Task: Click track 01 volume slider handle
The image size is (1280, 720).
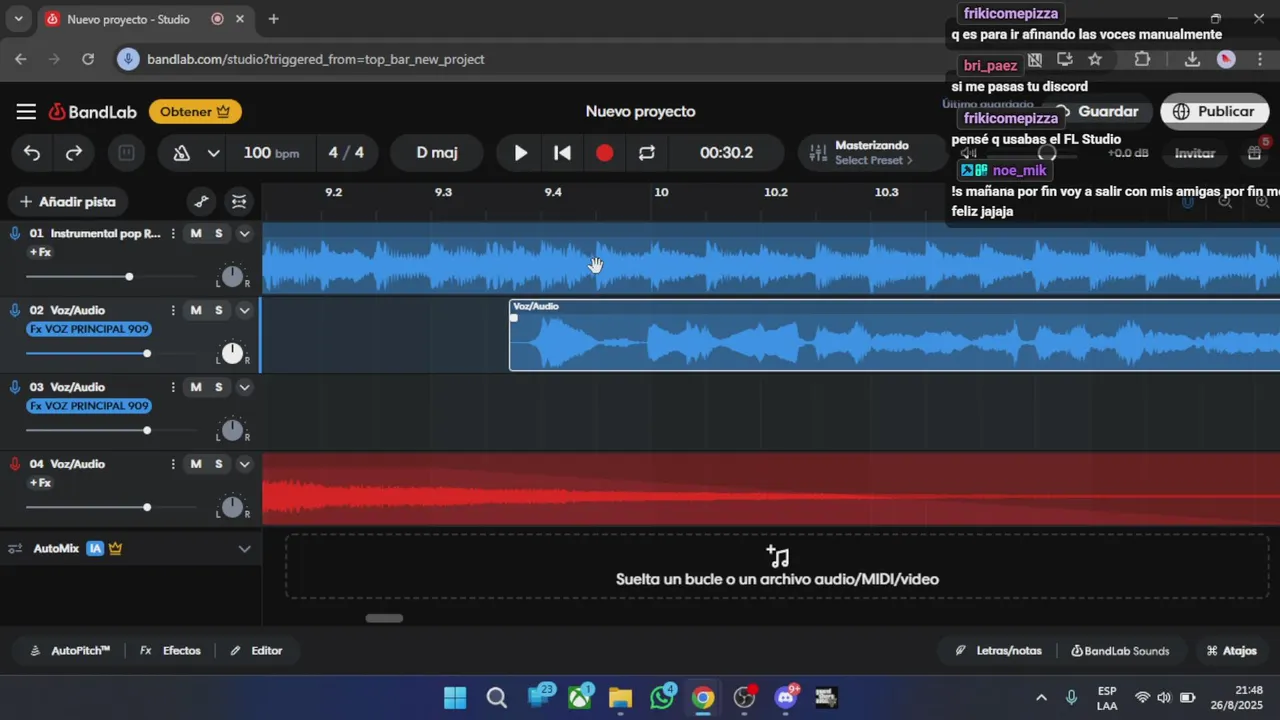Action: pyautogui.click(x=129, y=276)
